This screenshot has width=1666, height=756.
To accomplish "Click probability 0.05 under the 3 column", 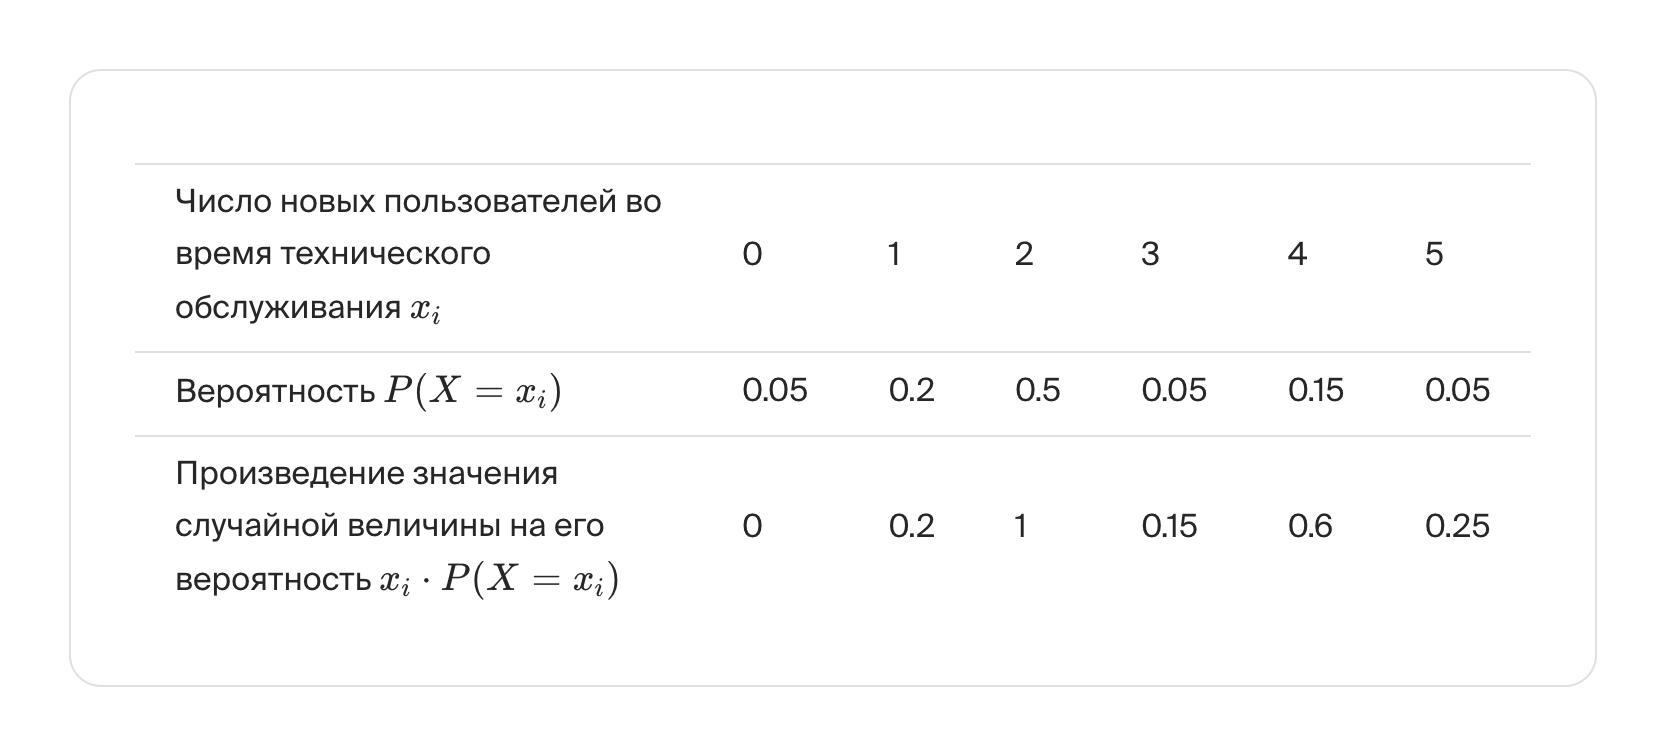I will [1173, 390].
